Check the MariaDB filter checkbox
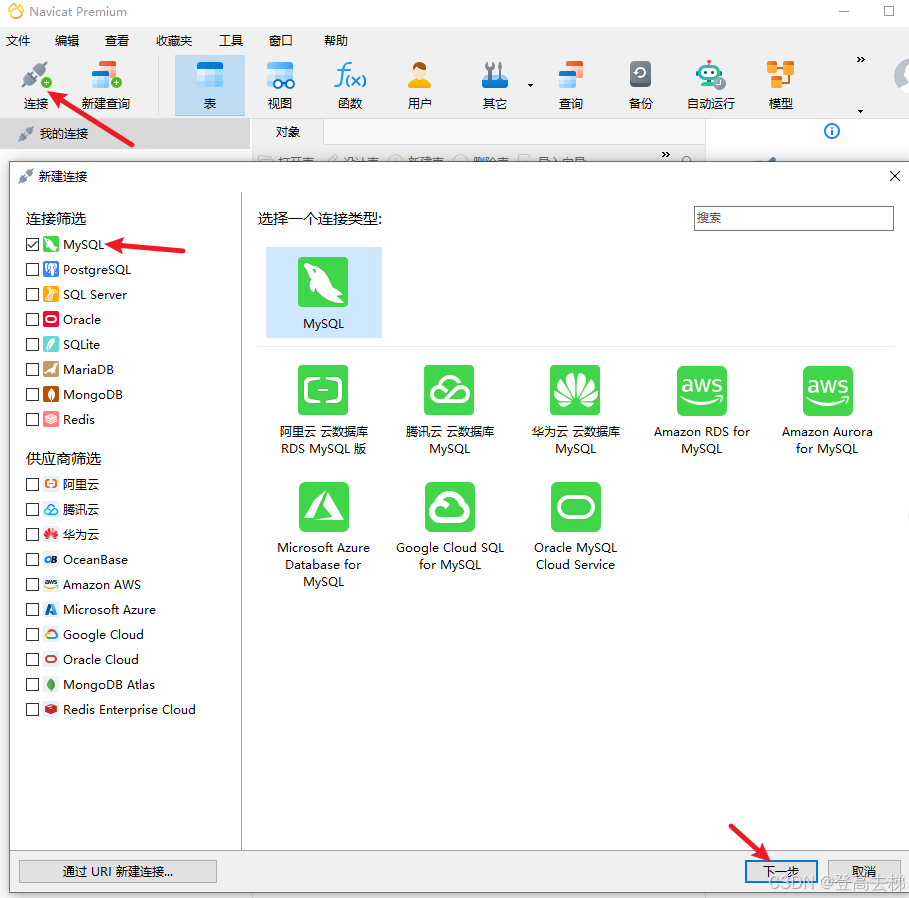Viewport: 909px width, 898px height. (x=32, y=369)
